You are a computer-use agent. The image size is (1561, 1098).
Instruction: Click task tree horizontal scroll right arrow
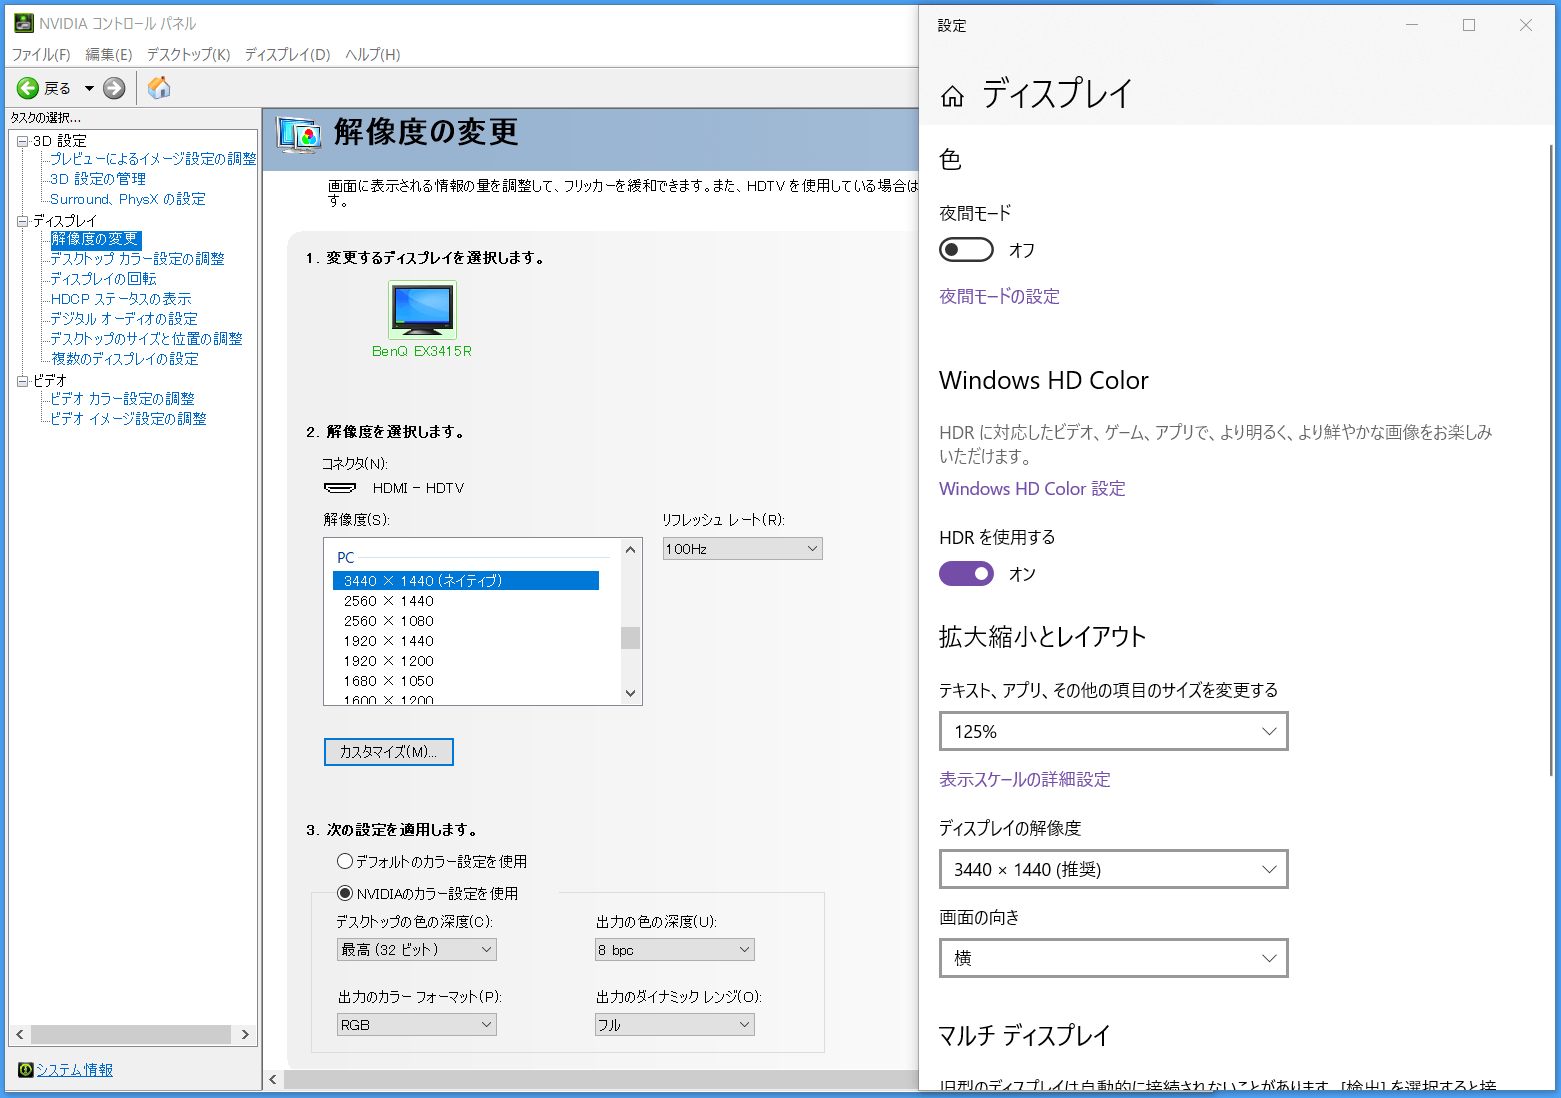245,1034
